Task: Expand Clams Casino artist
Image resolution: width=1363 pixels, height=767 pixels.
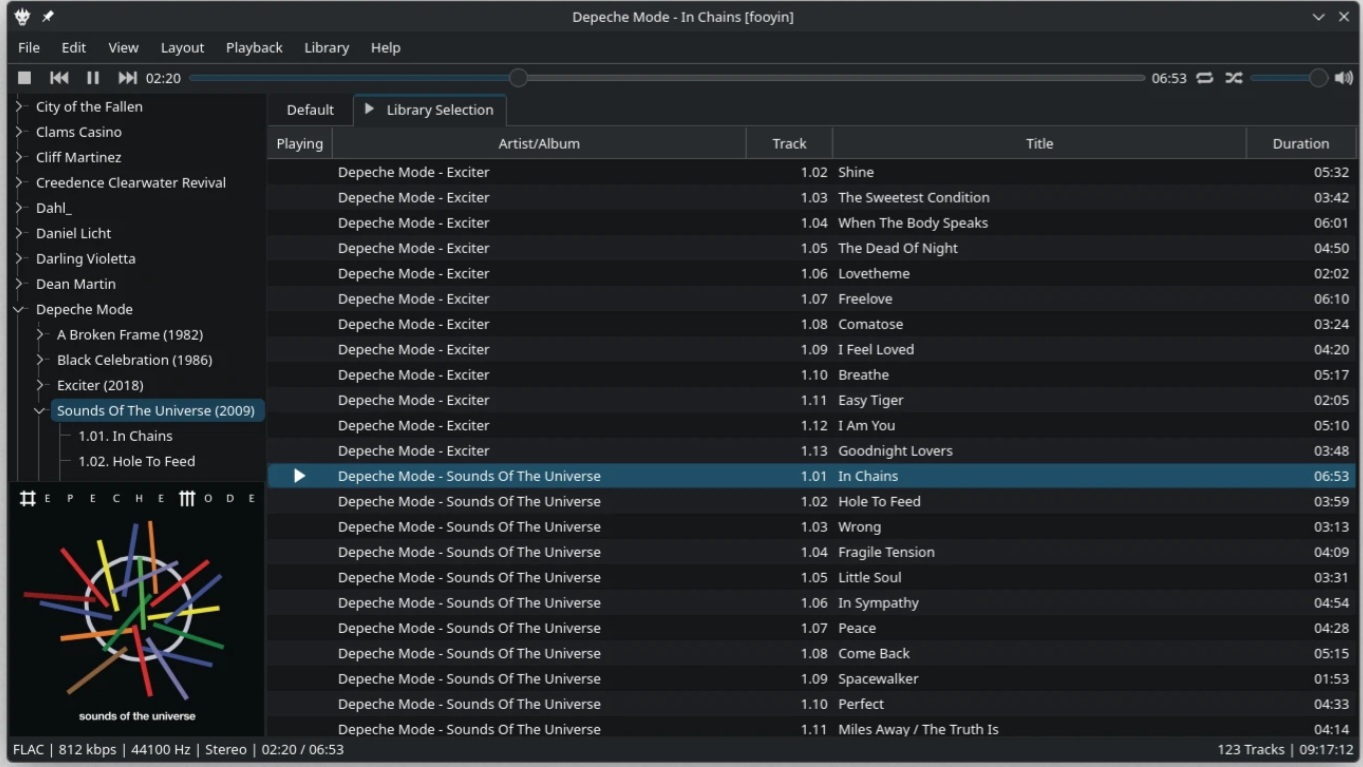Action: [x=19, y=132]
